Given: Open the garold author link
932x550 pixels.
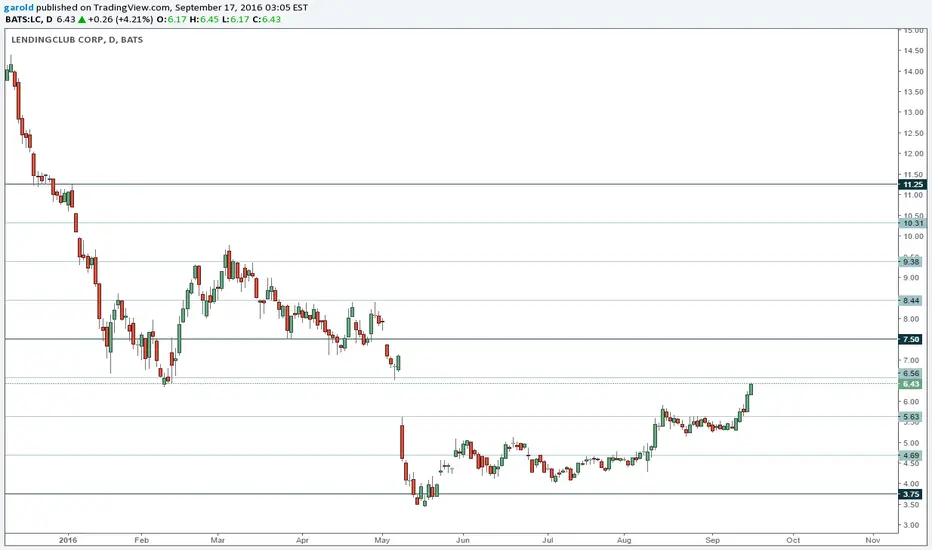Looking at the screenshot, I should pyautogui.click(x=19, y=8).
